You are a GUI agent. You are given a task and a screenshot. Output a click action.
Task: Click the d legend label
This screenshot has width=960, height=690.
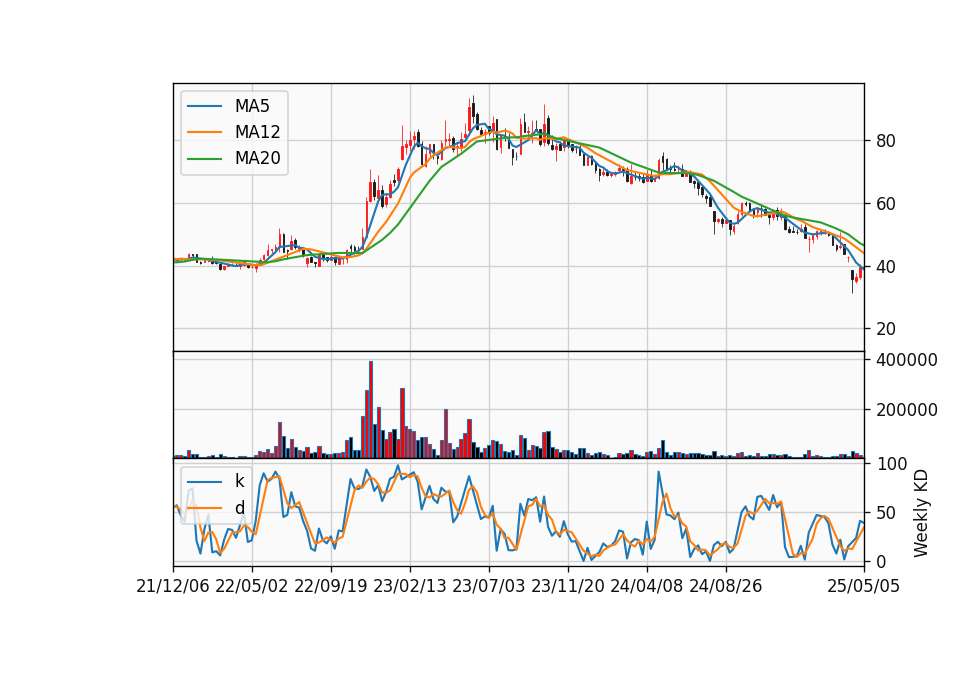(x=239, y=508)
